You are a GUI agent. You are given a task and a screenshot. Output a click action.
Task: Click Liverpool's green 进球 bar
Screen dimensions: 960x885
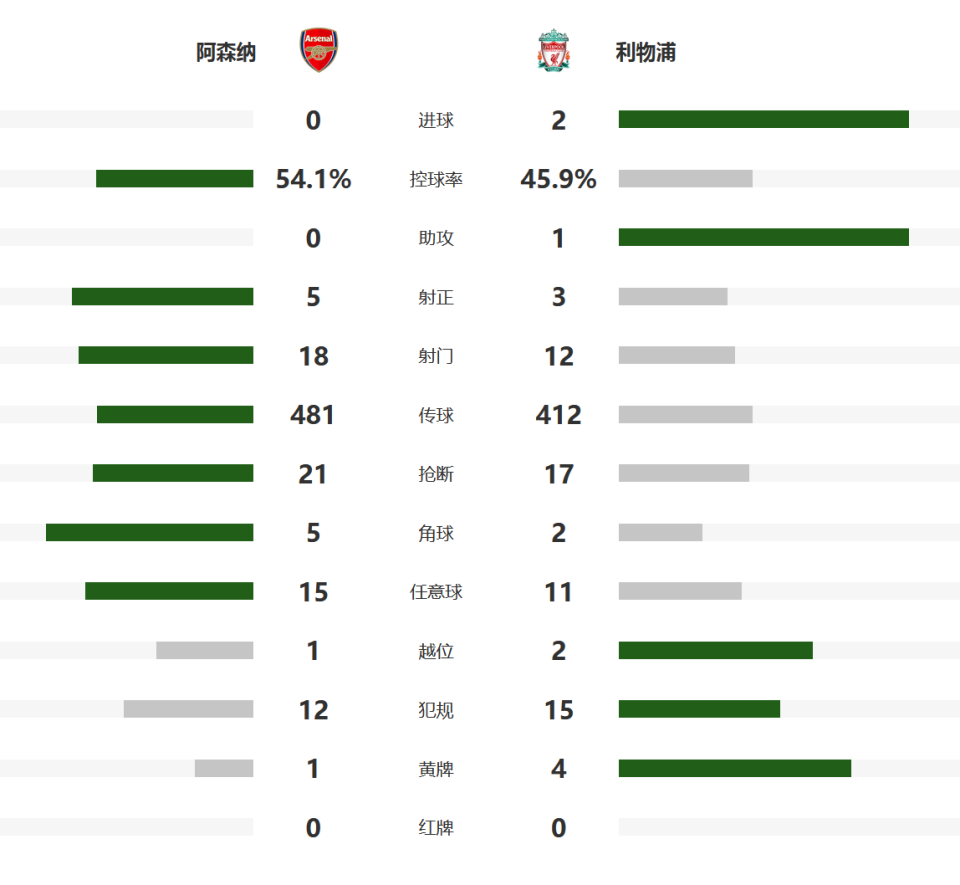point(763,120)
